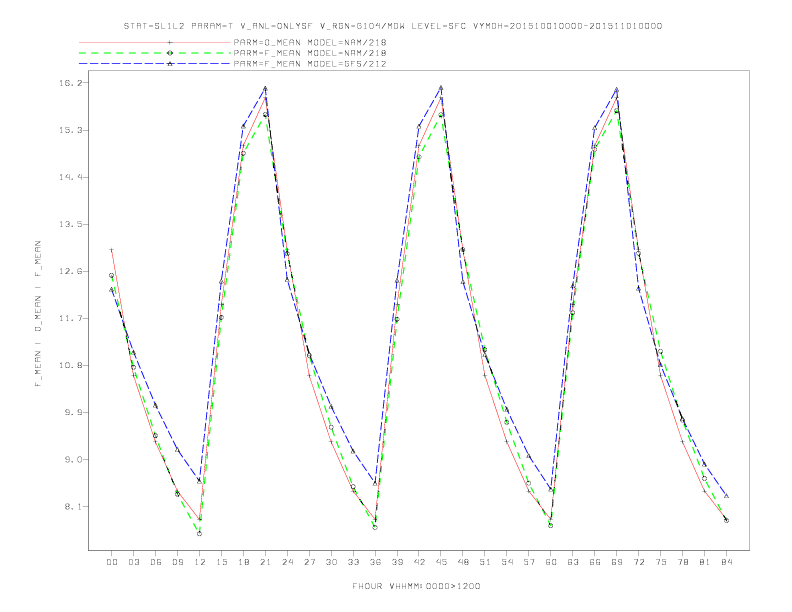
Task: Click x-axis forecast hour label 69
Action: [617, 562]
